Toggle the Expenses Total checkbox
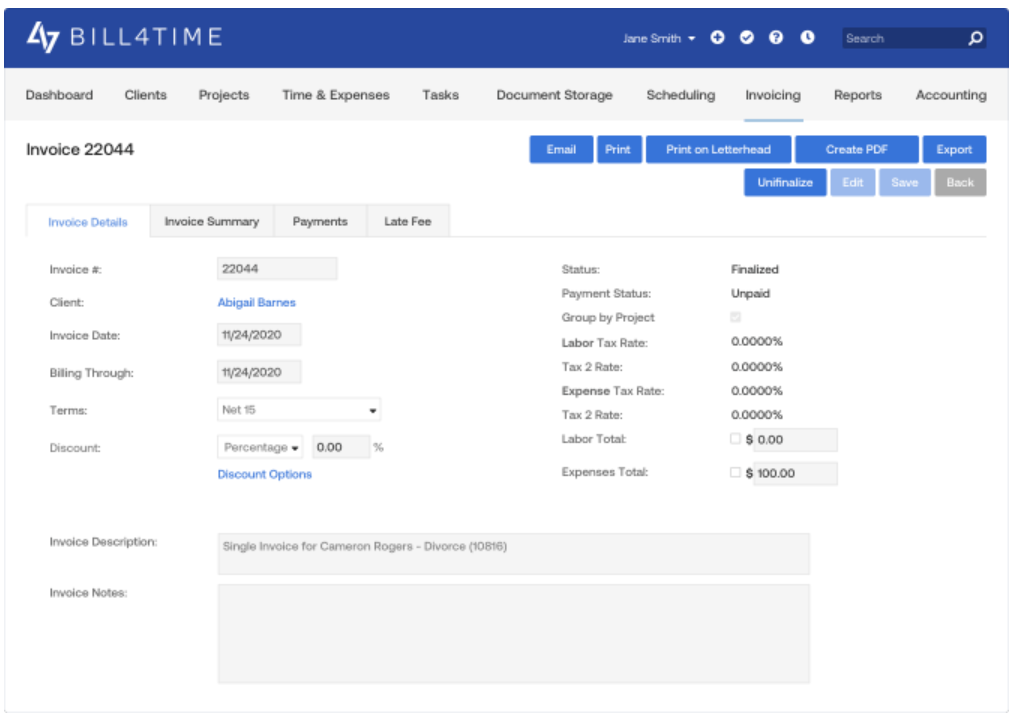This screenshot has width=1014, height=720. point(735,472)
